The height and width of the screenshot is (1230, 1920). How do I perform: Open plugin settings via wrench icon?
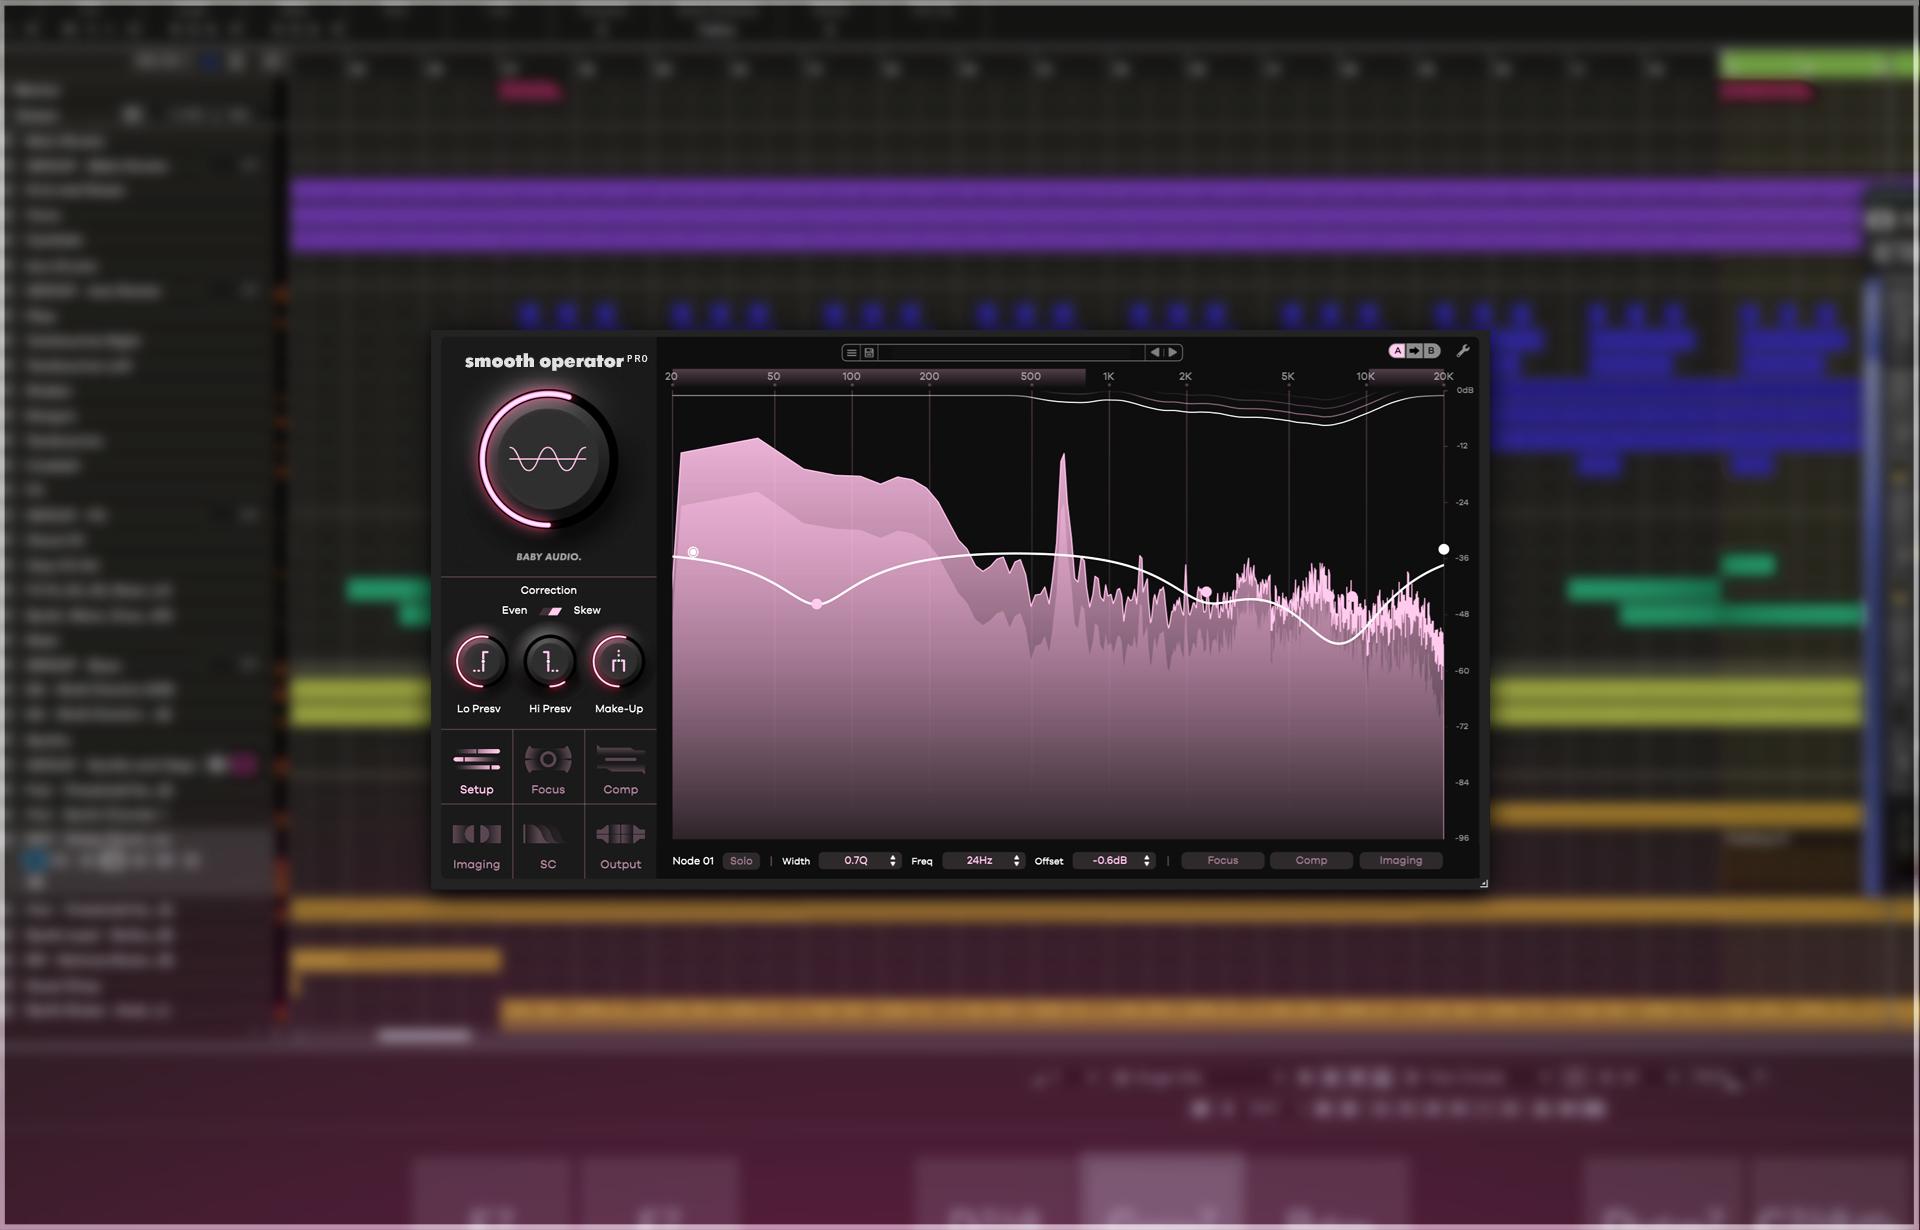[1463, 351]
